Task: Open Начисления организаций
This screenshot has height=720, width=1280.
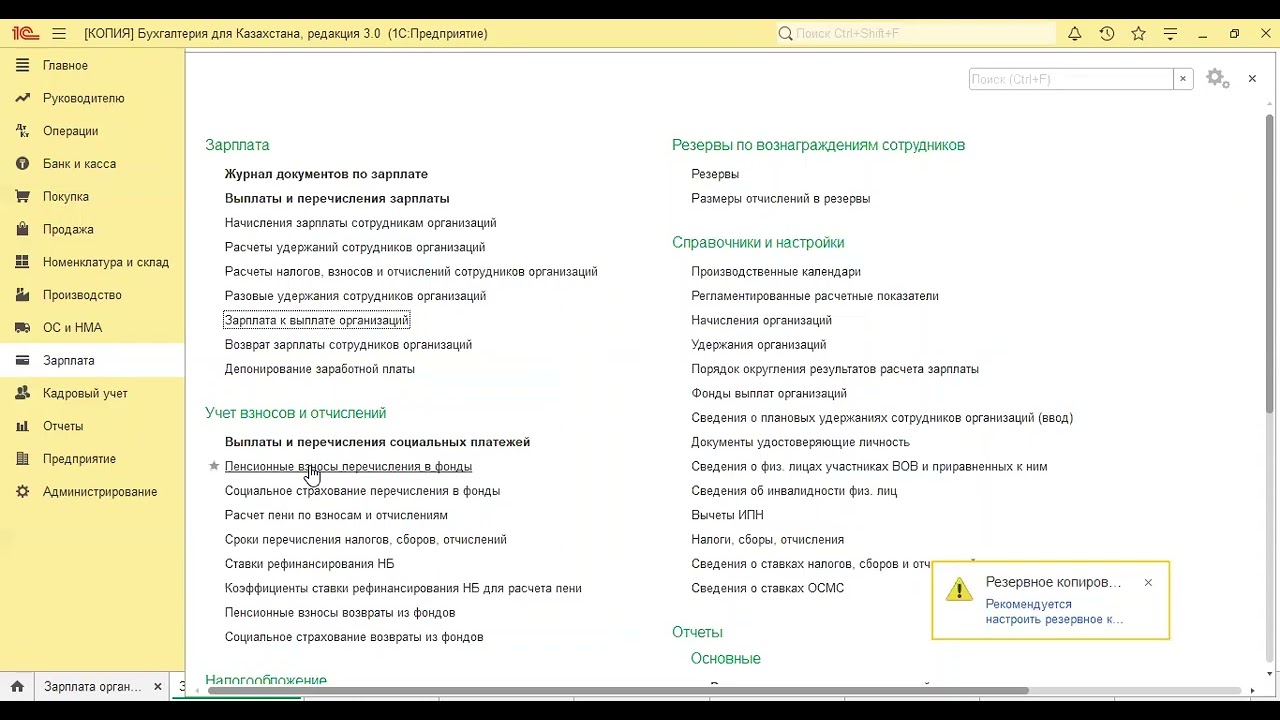Action: [762, 320]
